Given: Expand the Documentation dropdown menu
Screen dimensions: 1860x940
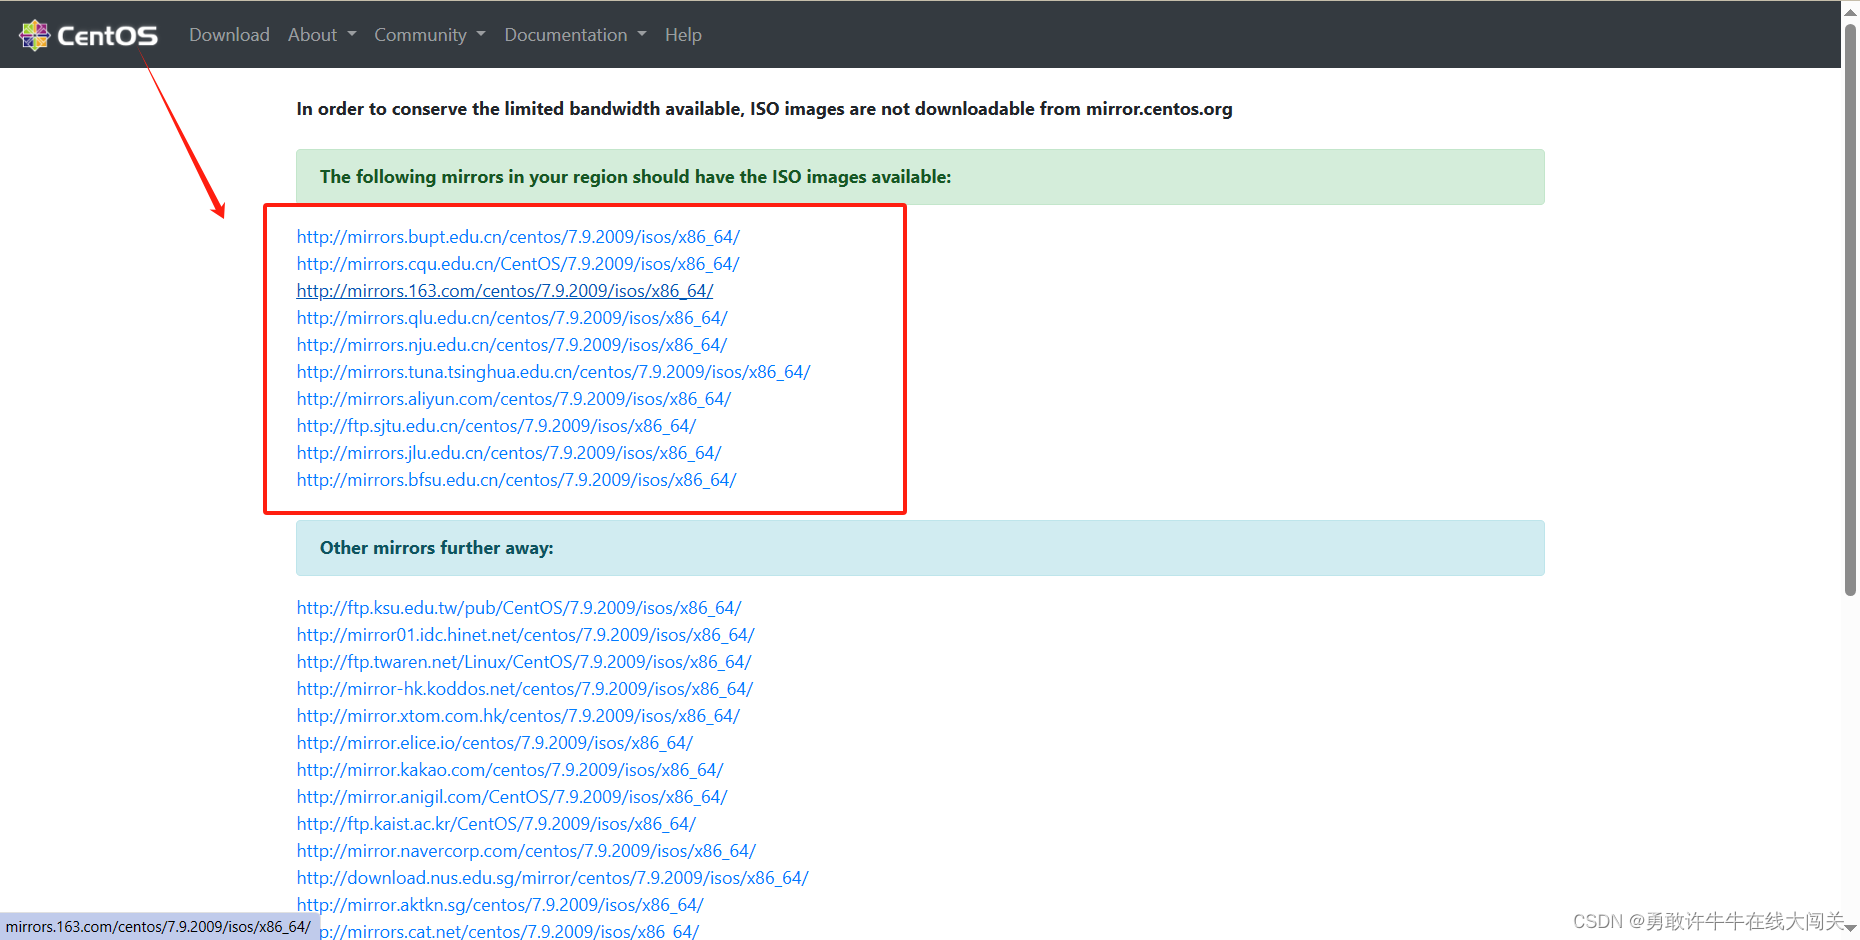Looking at the screenshot, I should point(575,35).
